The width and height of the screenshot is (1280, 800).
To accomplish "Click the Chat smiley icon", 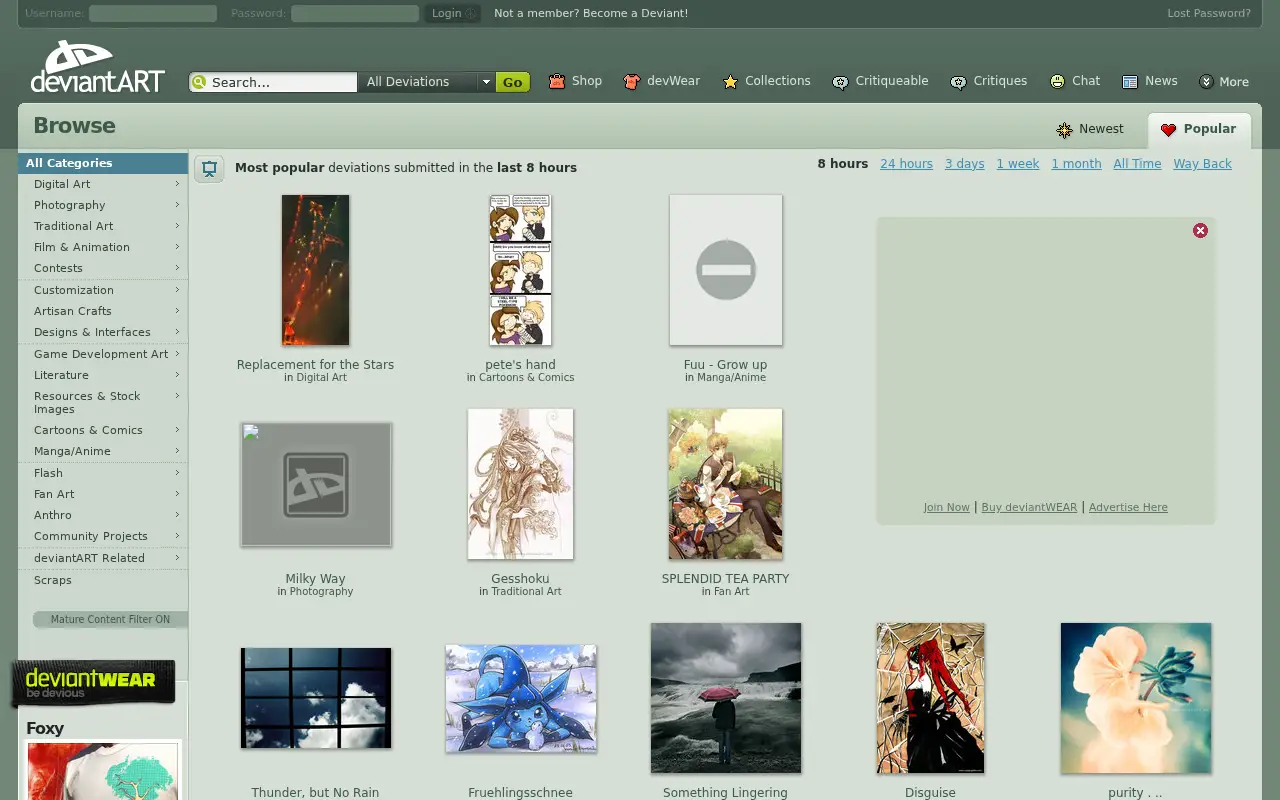I will tap(1057, 81).
